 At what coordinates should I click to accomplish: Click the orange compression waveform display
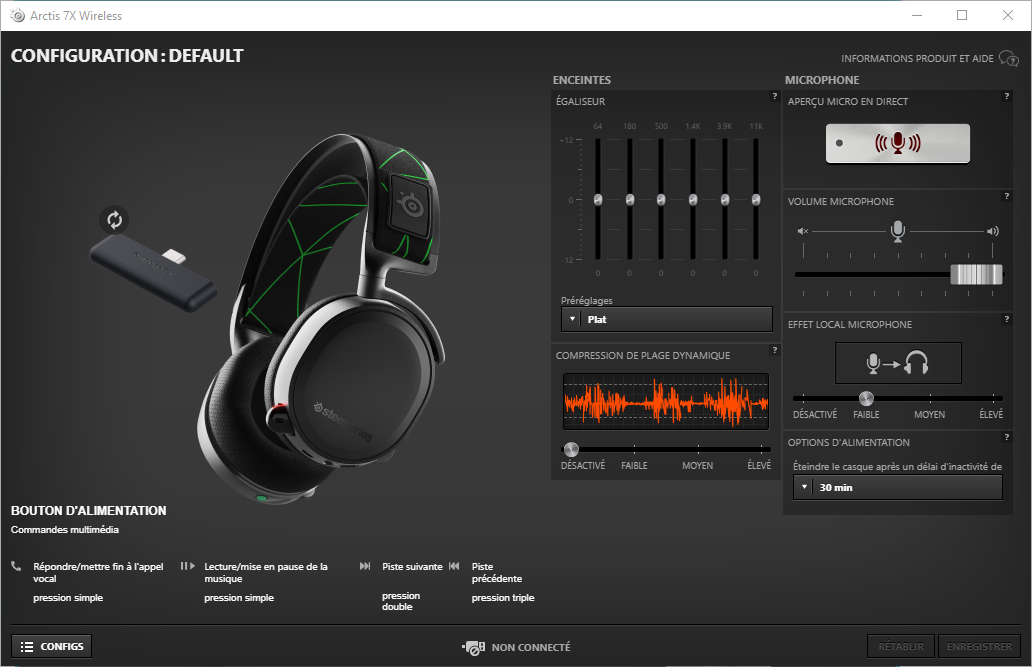point(666,402)
